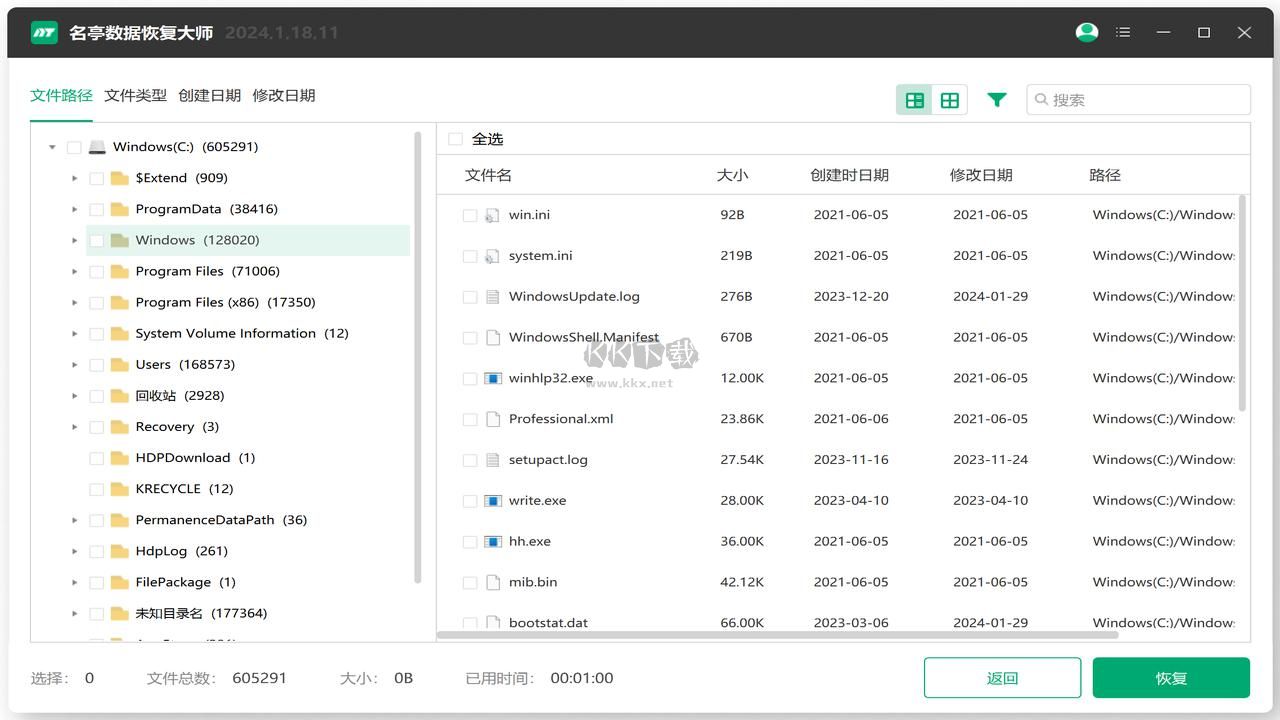Click the file list horizontal scrollbar
Viewport: 1280px width, 720px height.
tap(778, 634)
